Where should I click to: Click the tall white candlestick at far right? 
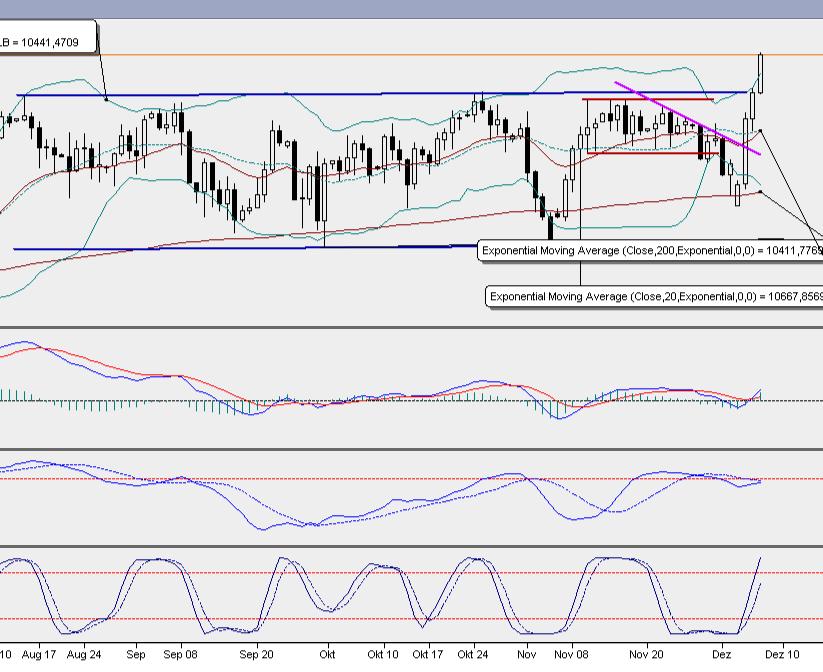click(760, 75)
